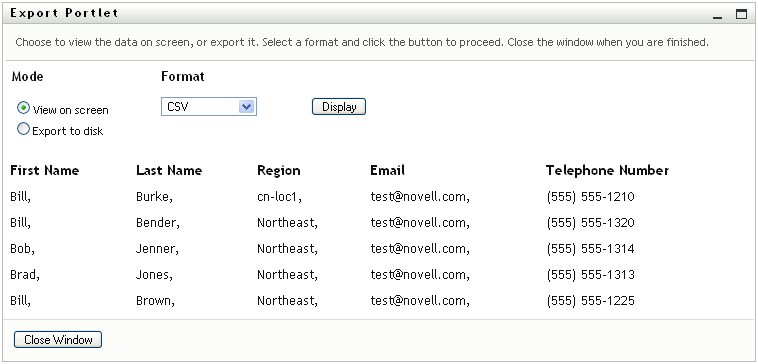Screen dimensions: 758x364
Task: Click the last name Brown cell
Action: pos(155,301)
